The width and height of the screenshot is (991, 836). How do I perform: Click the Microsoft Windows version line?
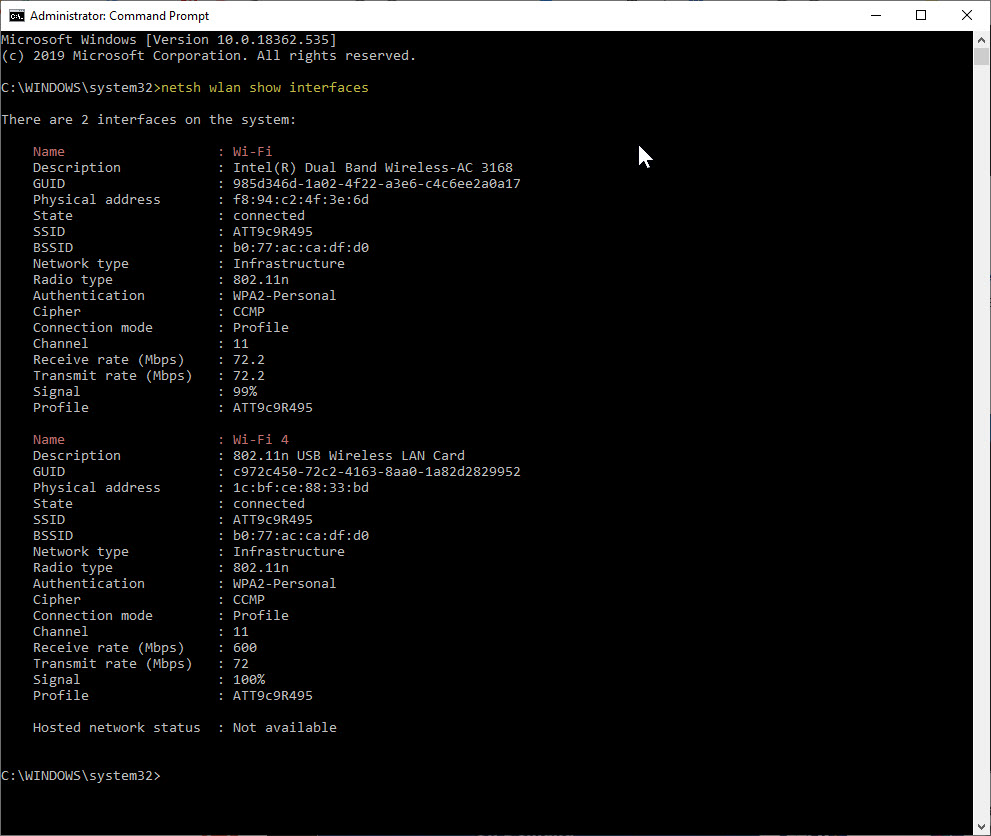click(168, 40)
